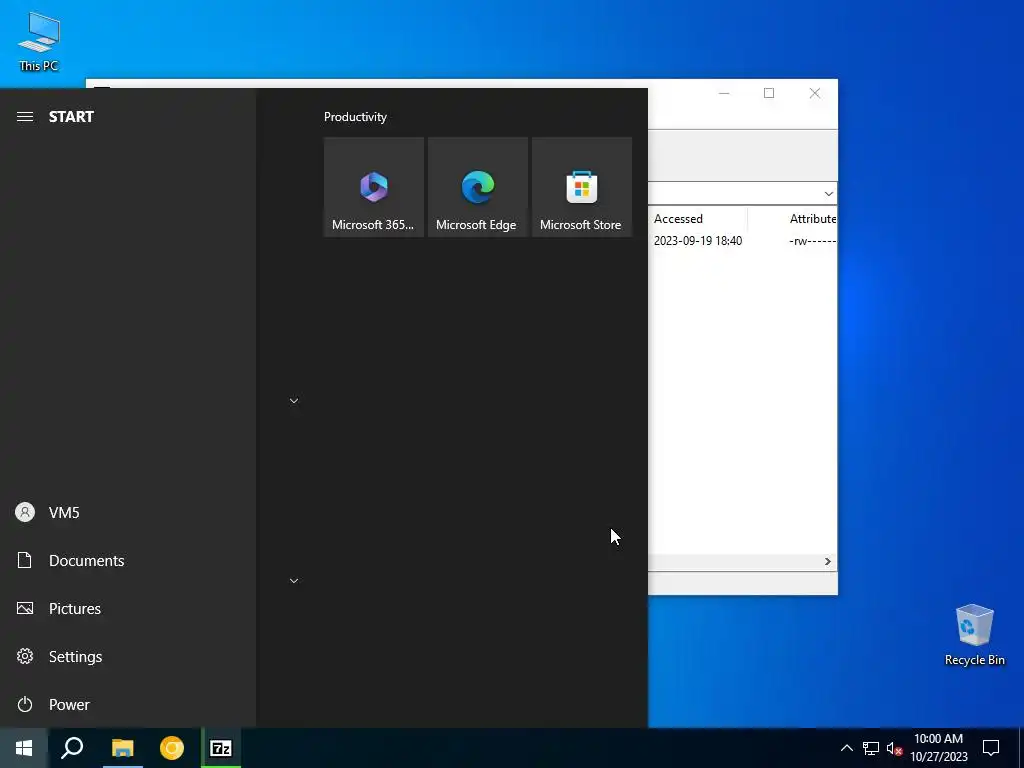Open the network status tray icon
Screen dimensions: 1024x768
(x=871, y=748)
